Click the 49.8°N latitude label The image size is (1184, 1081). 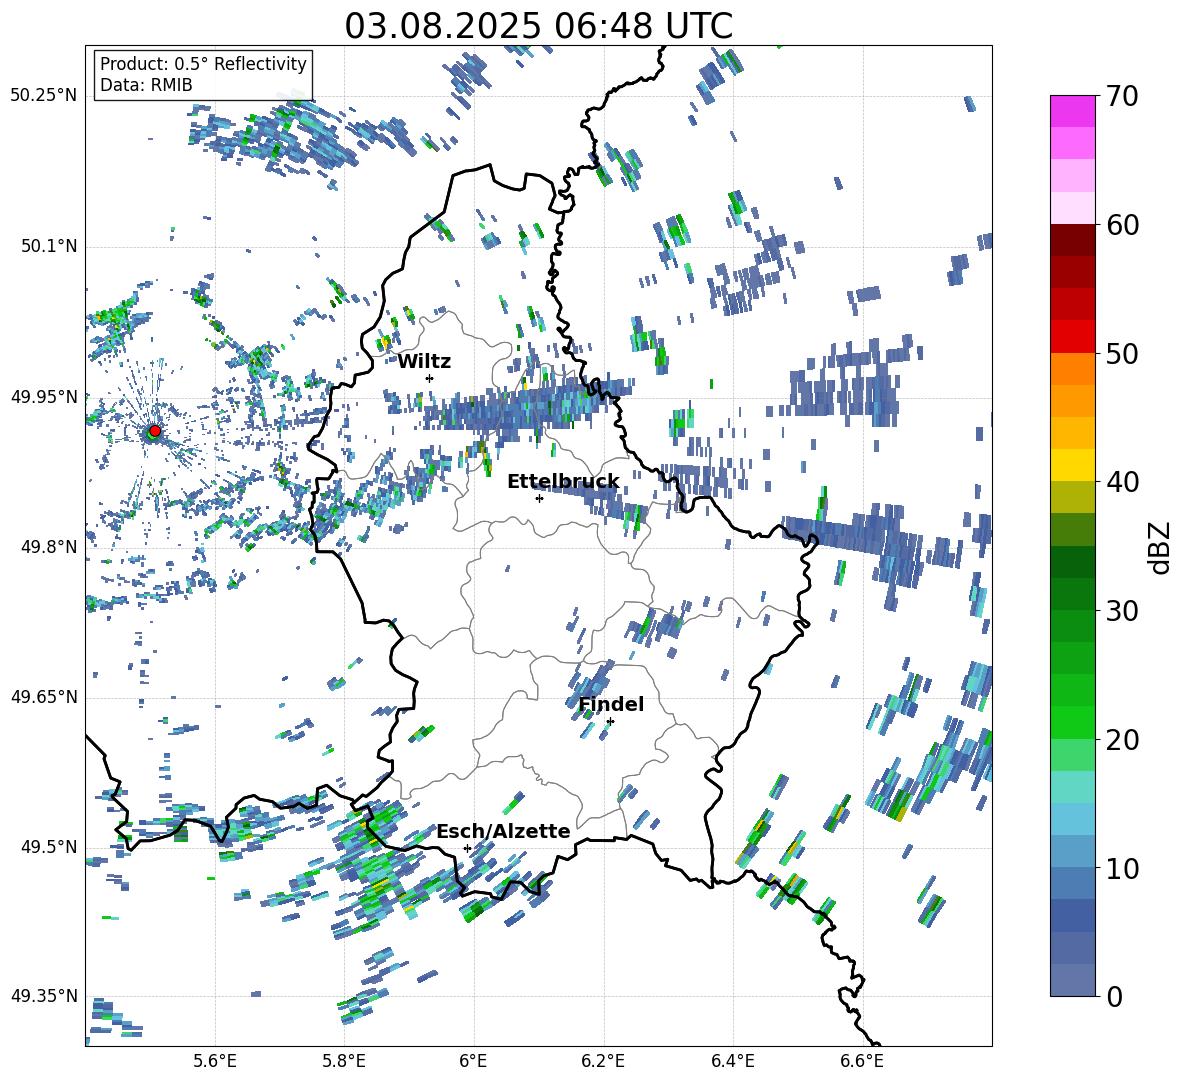click(48, 547)
